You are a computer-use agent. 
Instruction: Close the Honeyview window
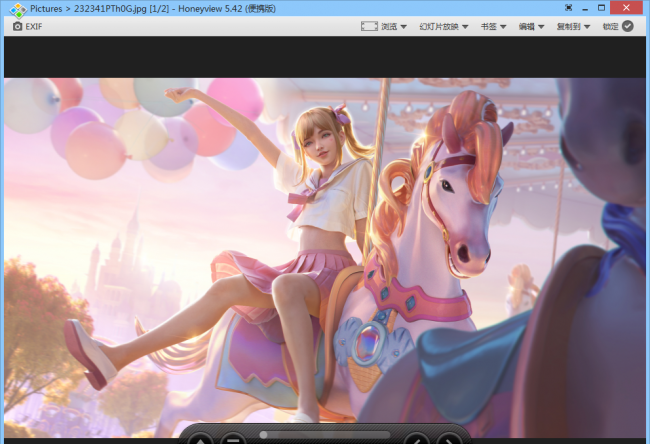pos(627,7)
